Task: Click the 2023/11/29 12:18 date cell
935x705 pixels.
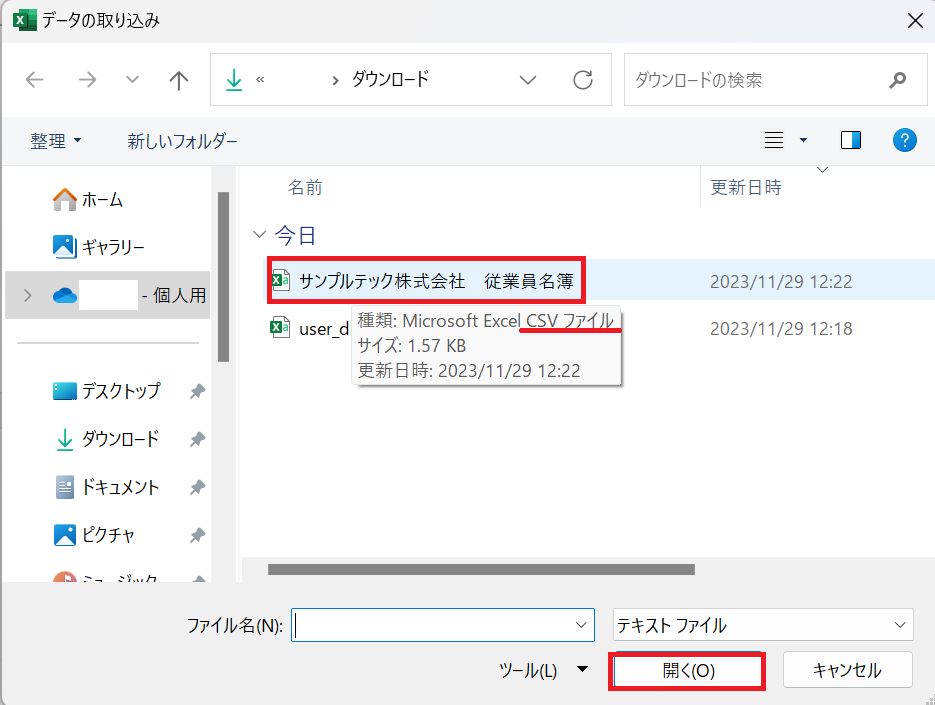Action: [781, 329]
